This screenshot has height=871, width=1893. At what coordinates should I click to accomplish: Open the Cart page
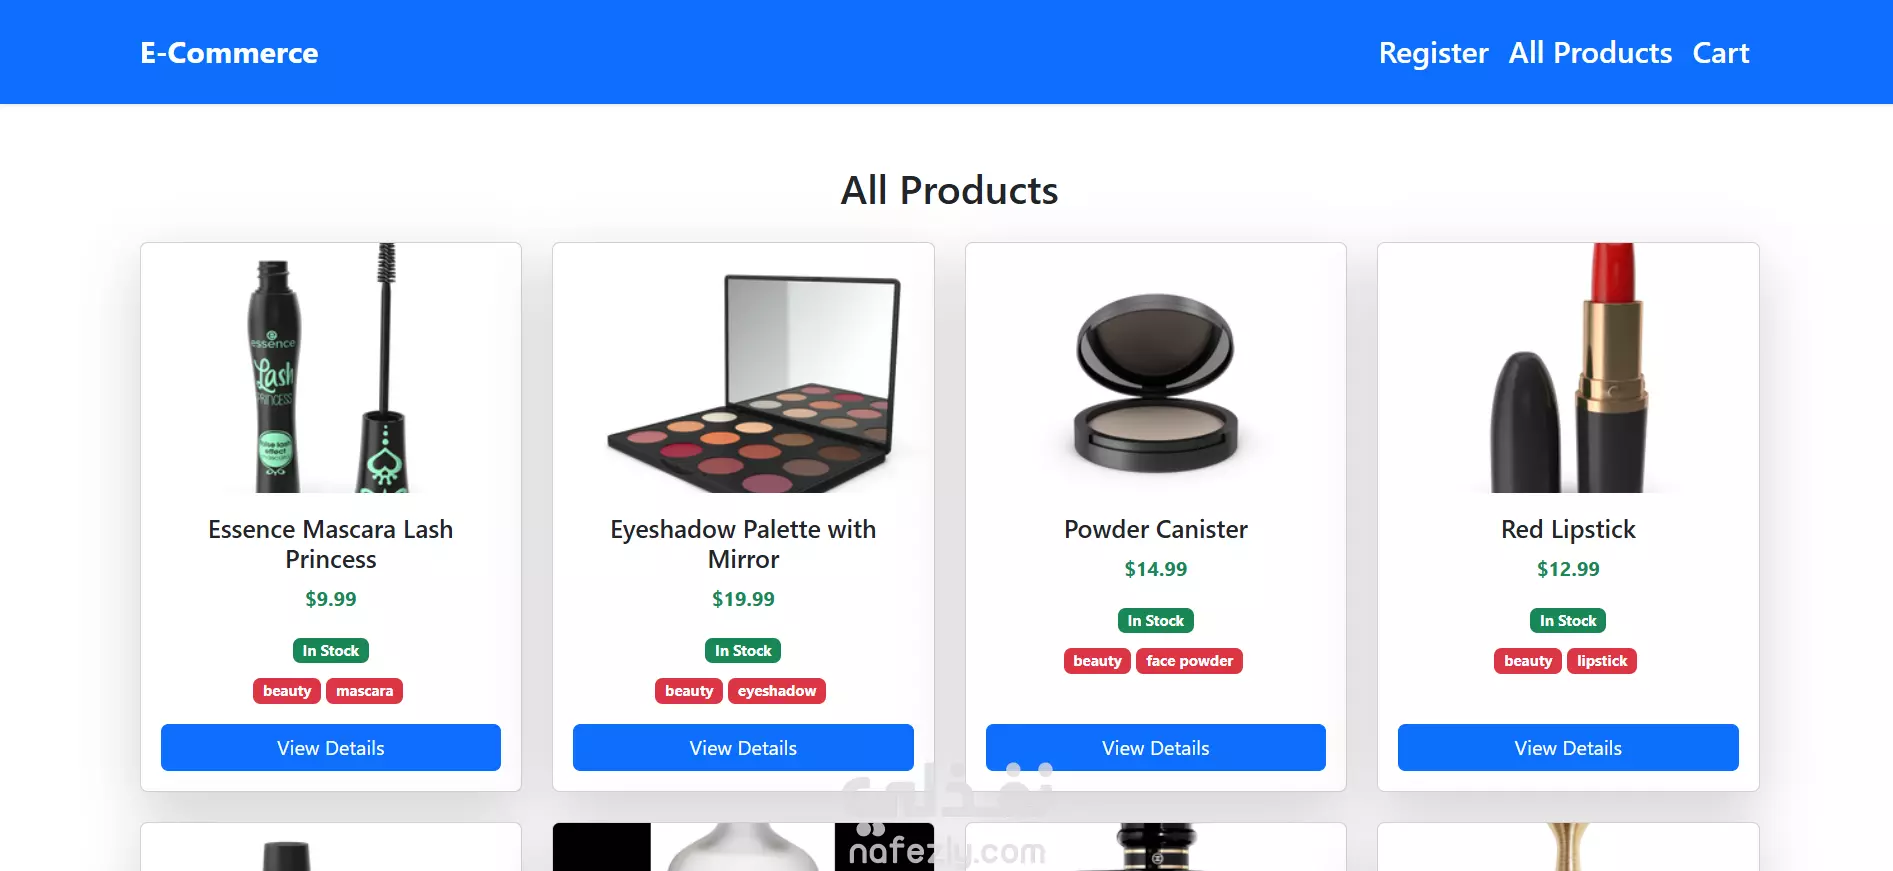click(x=1720, y=53)
